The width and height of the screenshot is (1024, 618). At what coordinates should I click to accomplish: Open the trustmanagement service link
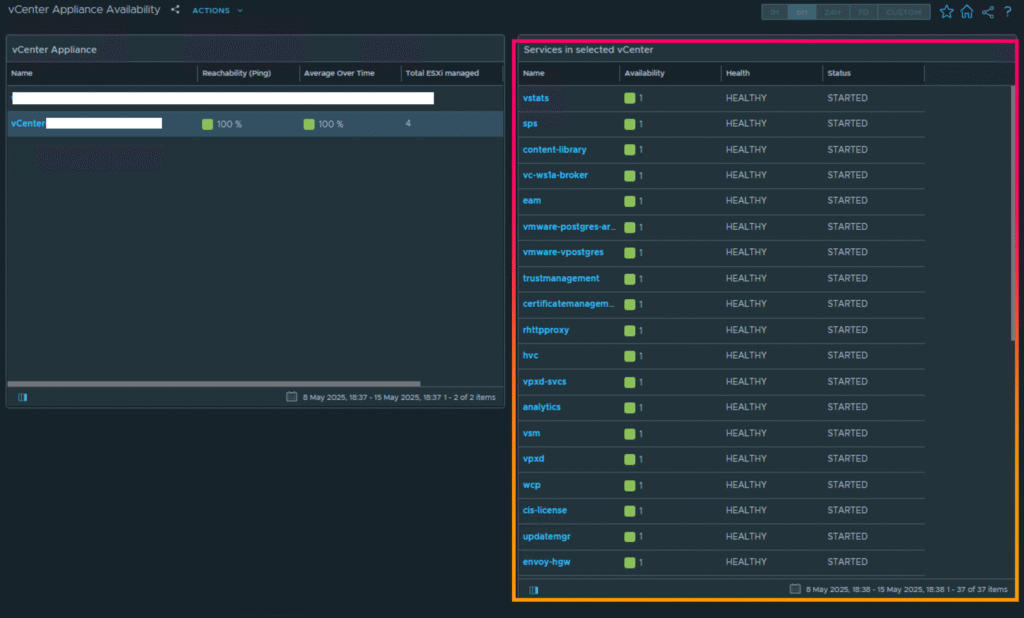coord(560,278)
